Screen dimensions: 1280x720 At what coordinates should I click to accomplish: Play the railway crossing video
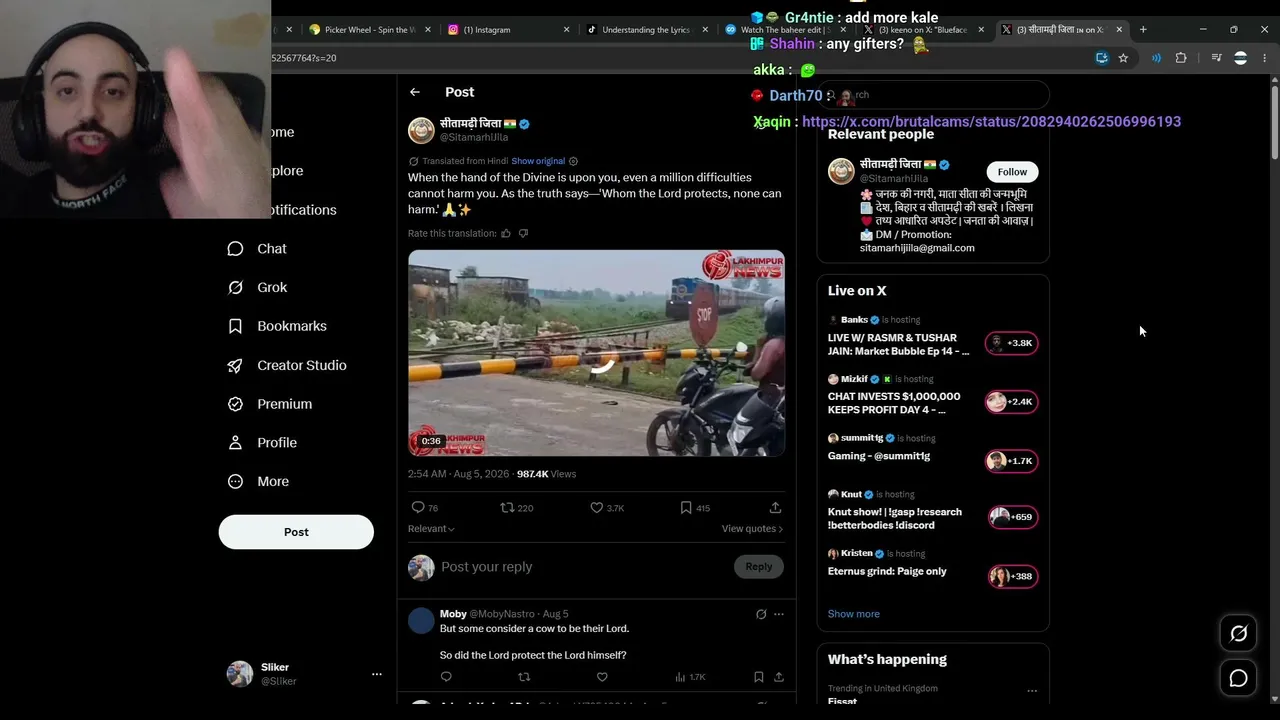pos(596,353)
